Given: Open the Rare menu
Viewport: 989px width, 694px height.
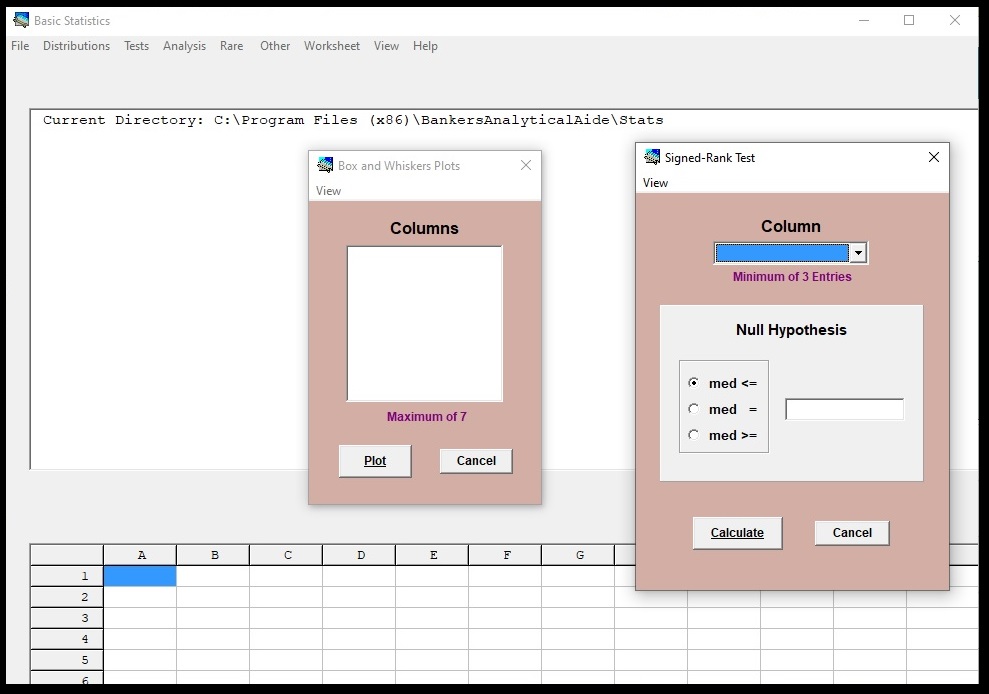Looking at the screenshot, I should click(x=231, y=45).
